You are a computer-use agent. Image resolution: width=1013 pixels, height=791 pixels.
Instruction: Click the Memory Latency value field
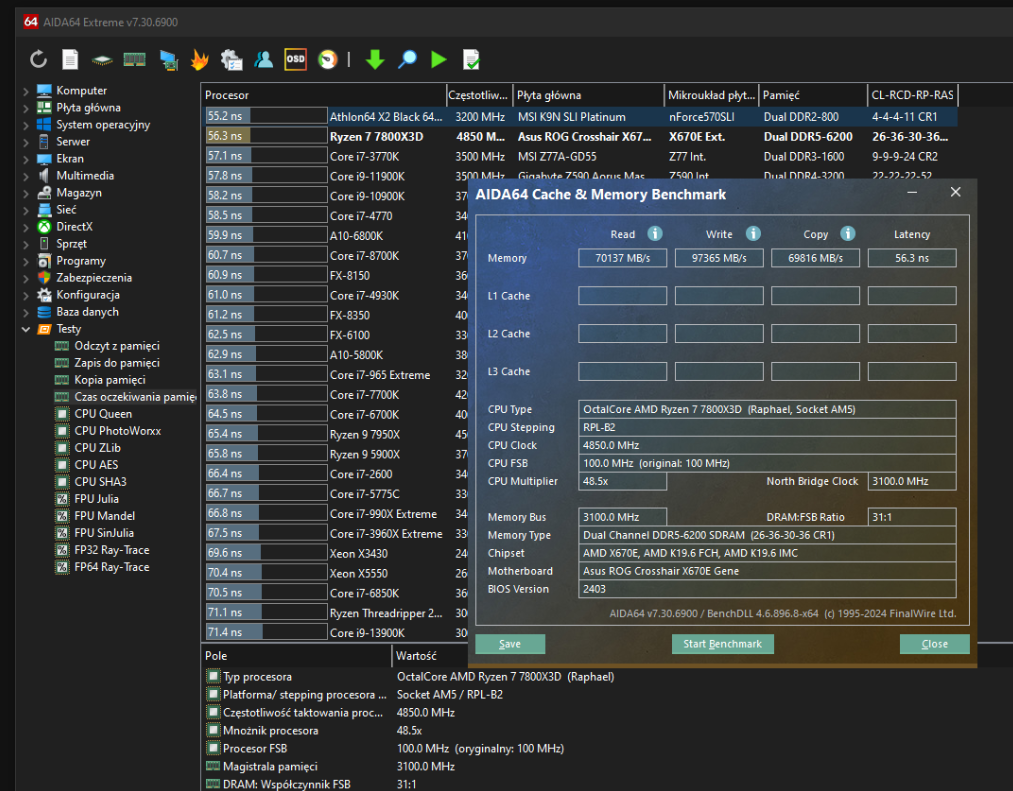(x=912, y=258)
